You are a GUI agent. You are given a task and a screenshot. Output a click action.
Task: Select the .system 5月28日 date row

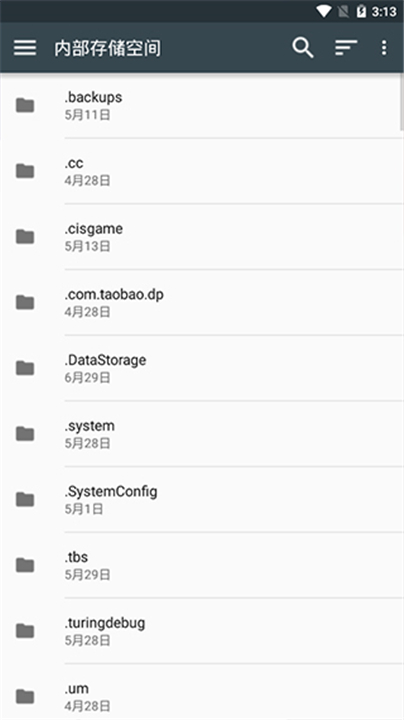87,444
